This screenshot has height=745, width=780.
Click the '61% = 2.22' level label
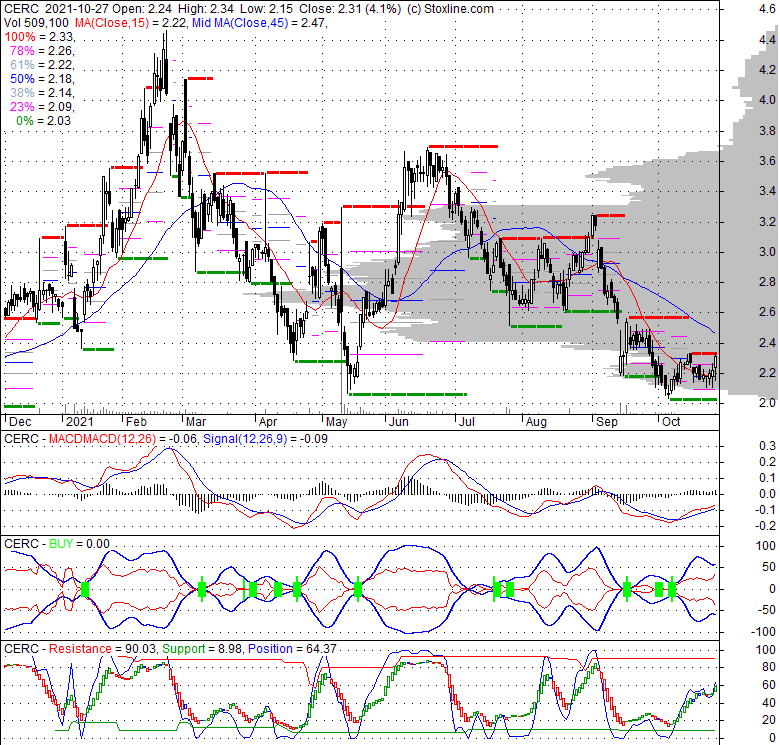coord(42,65)
